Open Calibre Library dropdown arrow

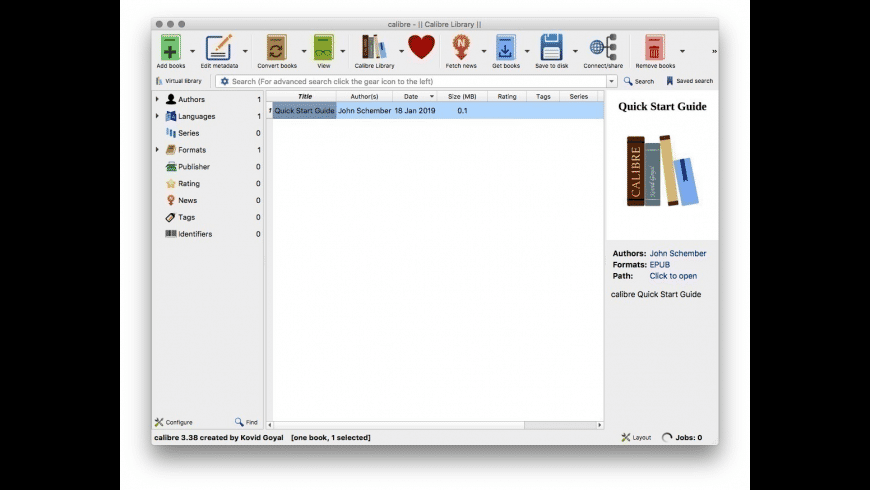click(x=401, y=51)
